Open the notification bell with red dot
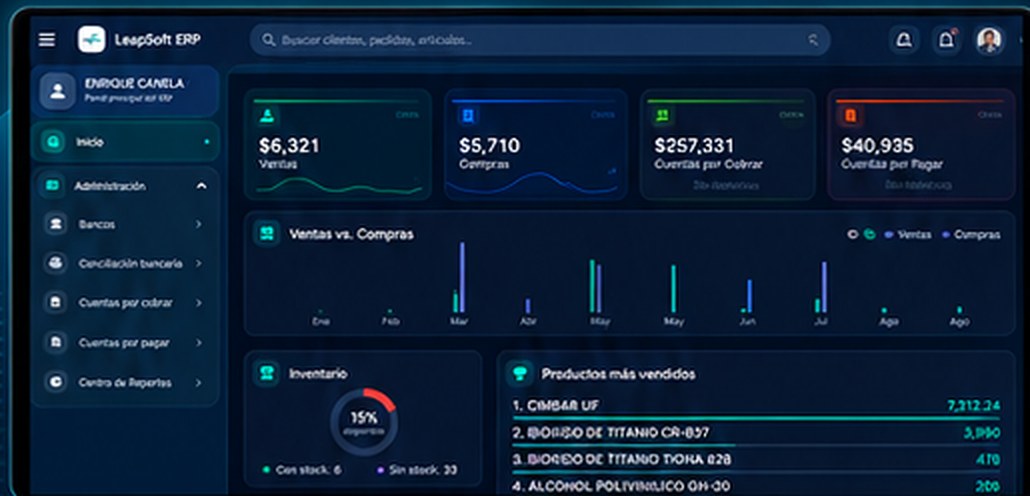Image resolution: width=1030 pixels, height=496 pixels. click(946, 40)
